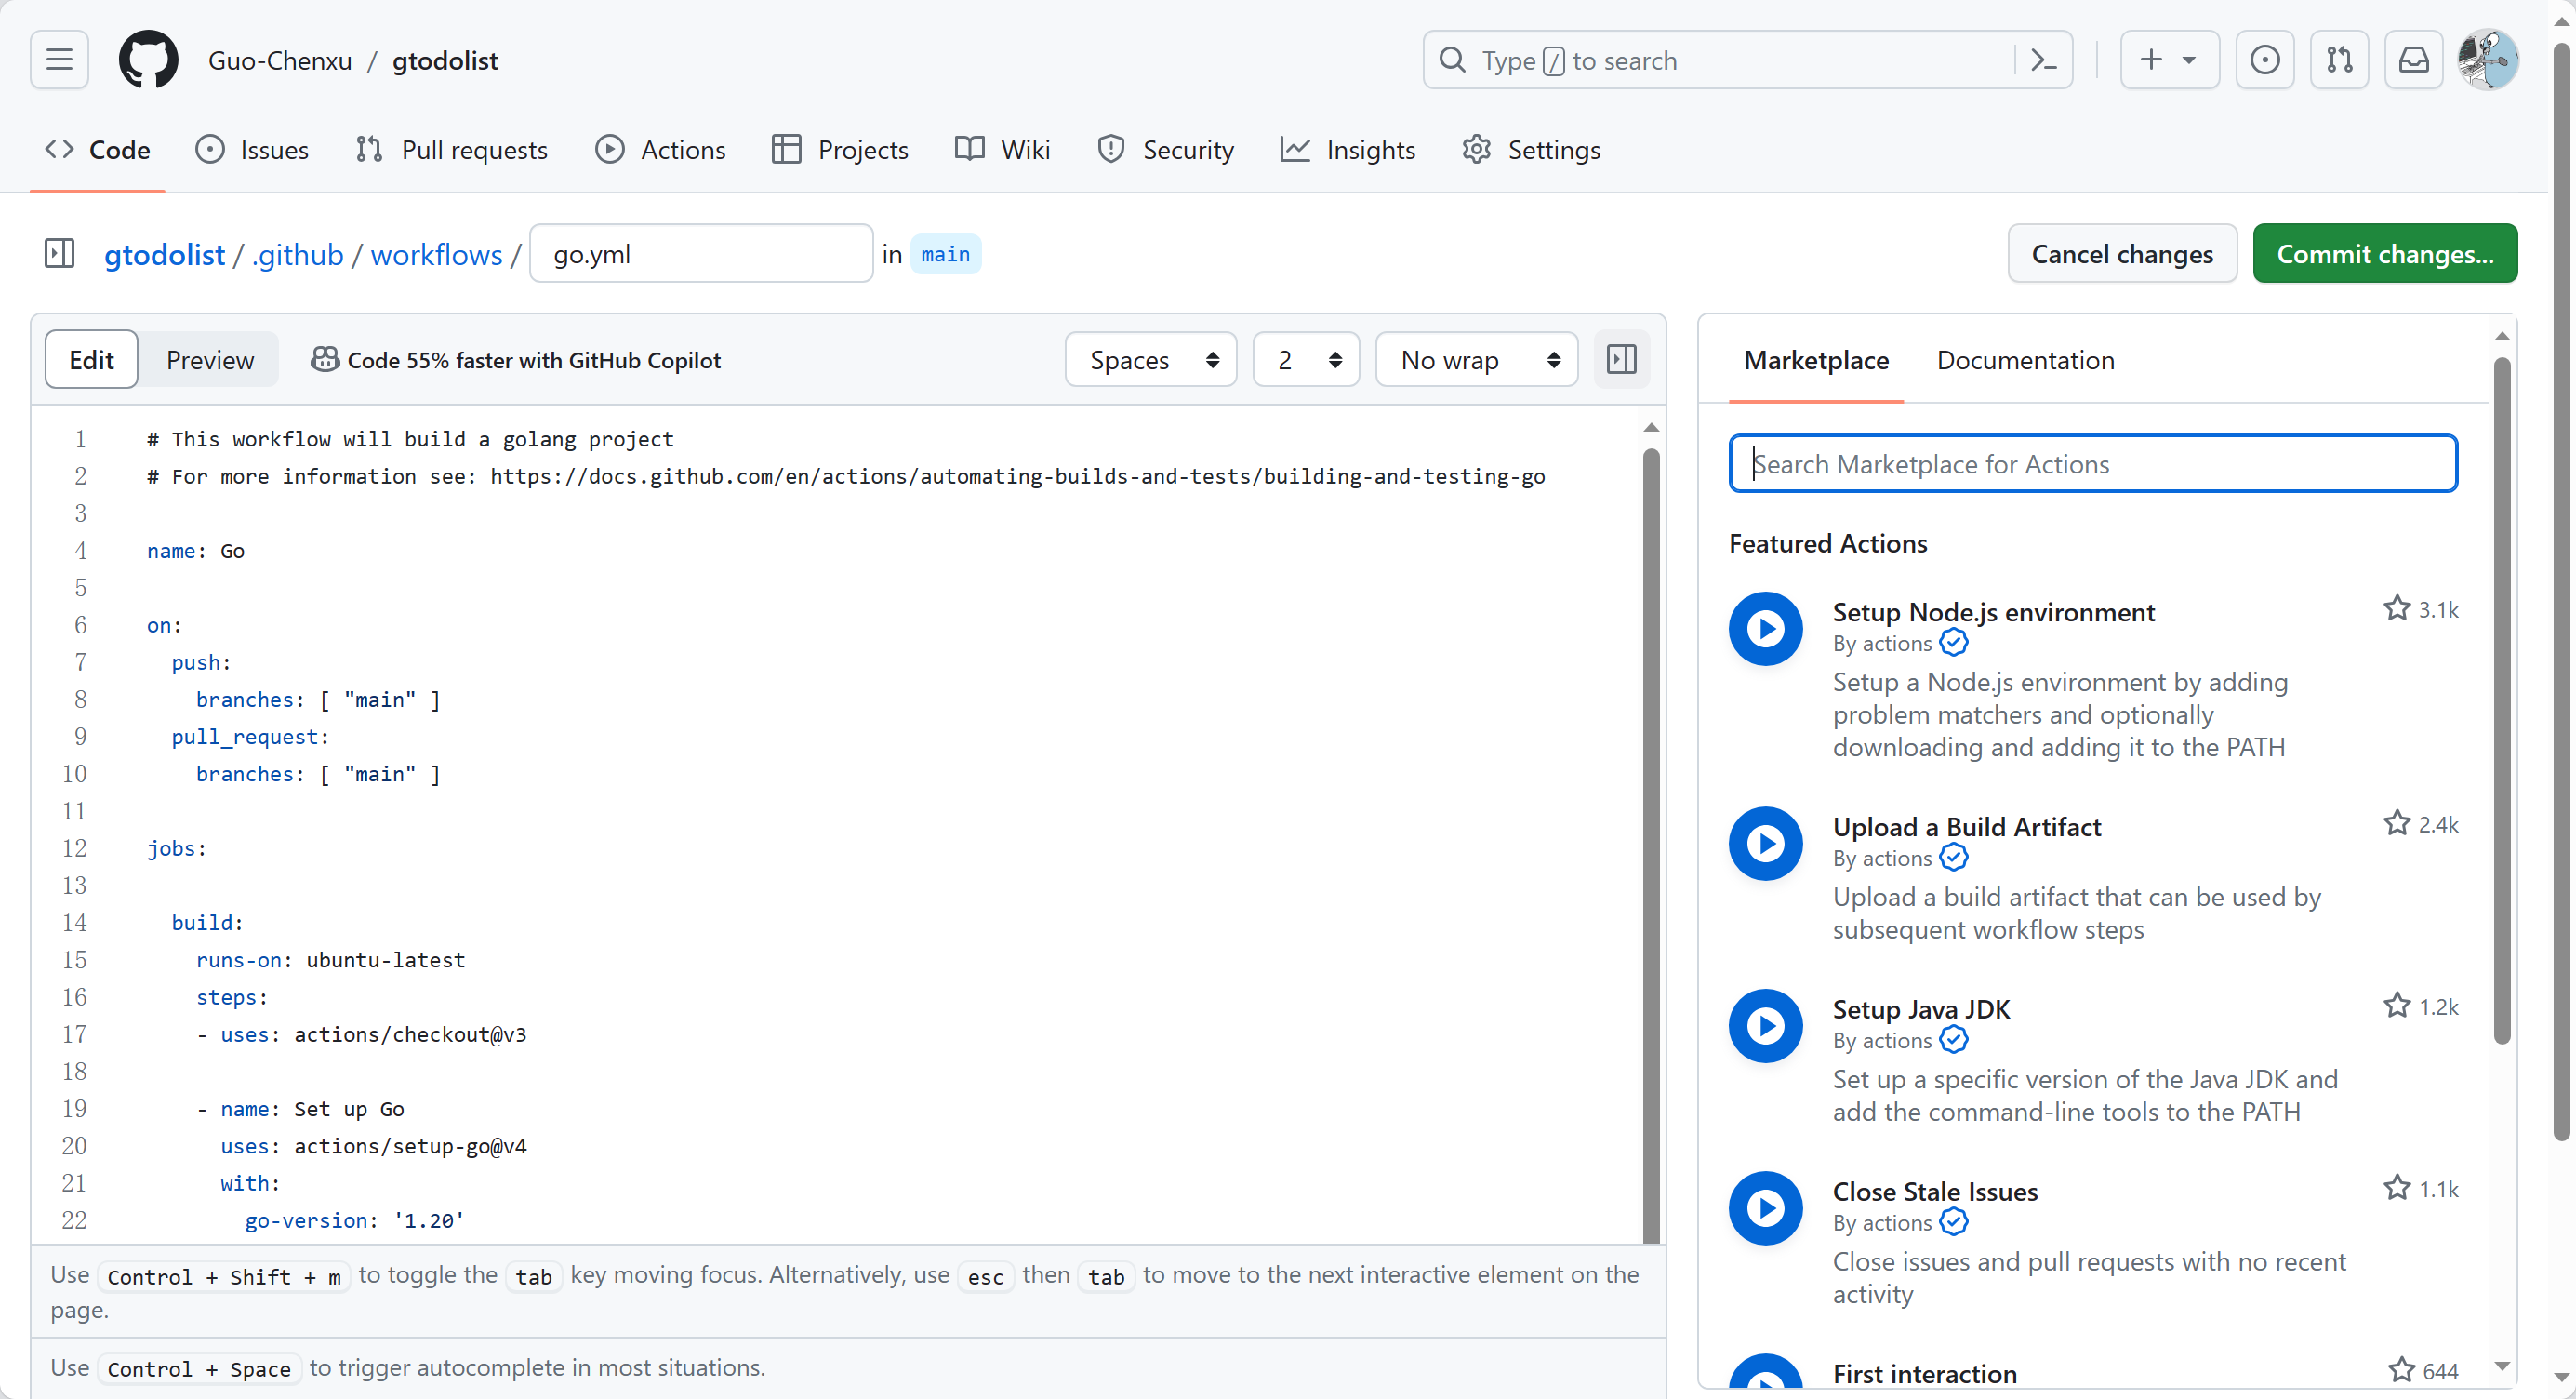Click star icon for Close Stale Issues

tap(2397, 1188)
